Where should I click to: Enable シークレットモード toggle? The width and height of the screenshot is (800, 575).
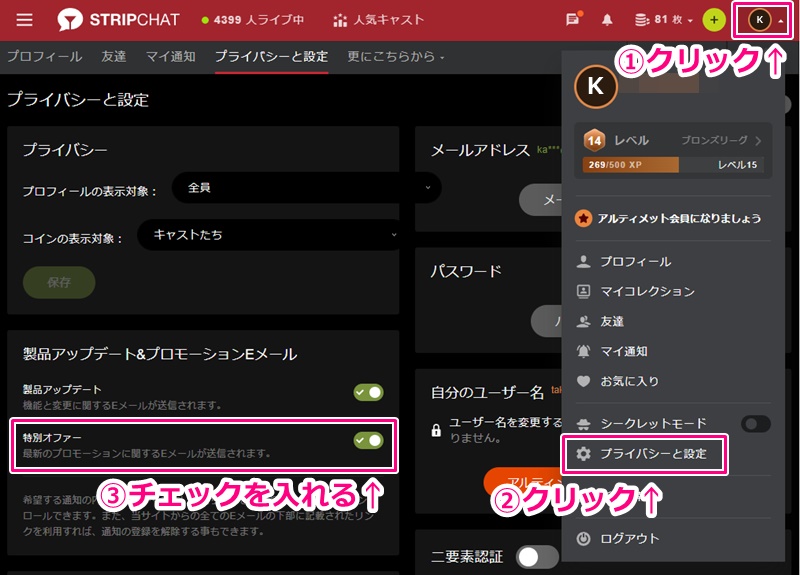tap(755, 424)
